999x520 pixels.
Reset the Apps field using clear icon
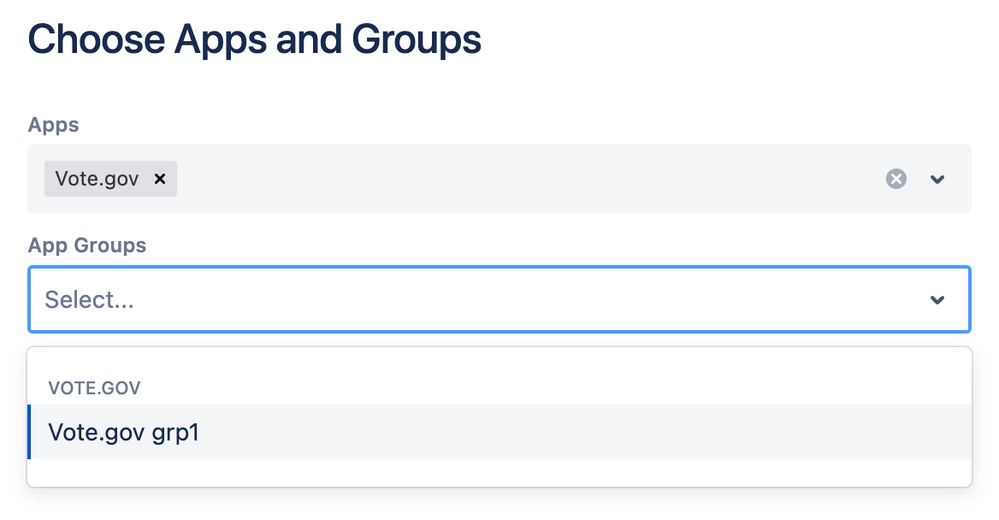(x=896, y=179)
